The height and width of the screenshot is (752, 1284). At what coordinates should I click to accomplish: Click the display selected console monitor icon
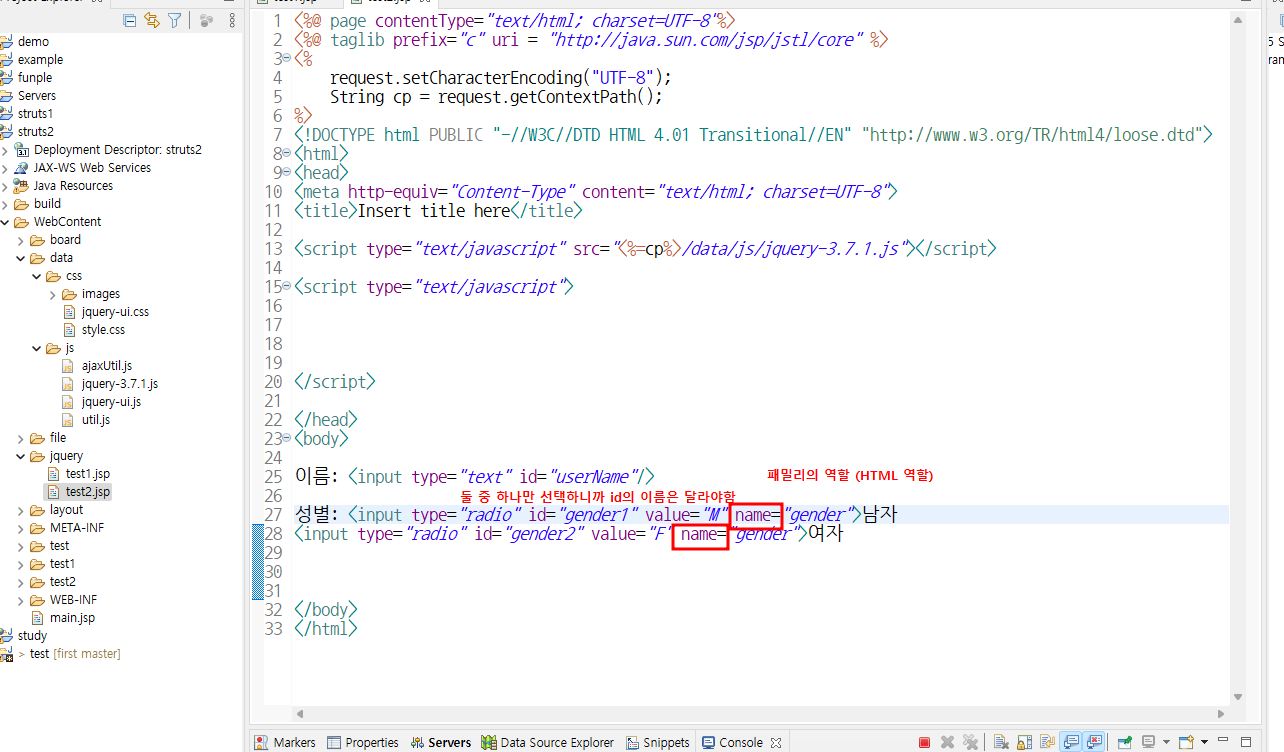click(1149, 742)
